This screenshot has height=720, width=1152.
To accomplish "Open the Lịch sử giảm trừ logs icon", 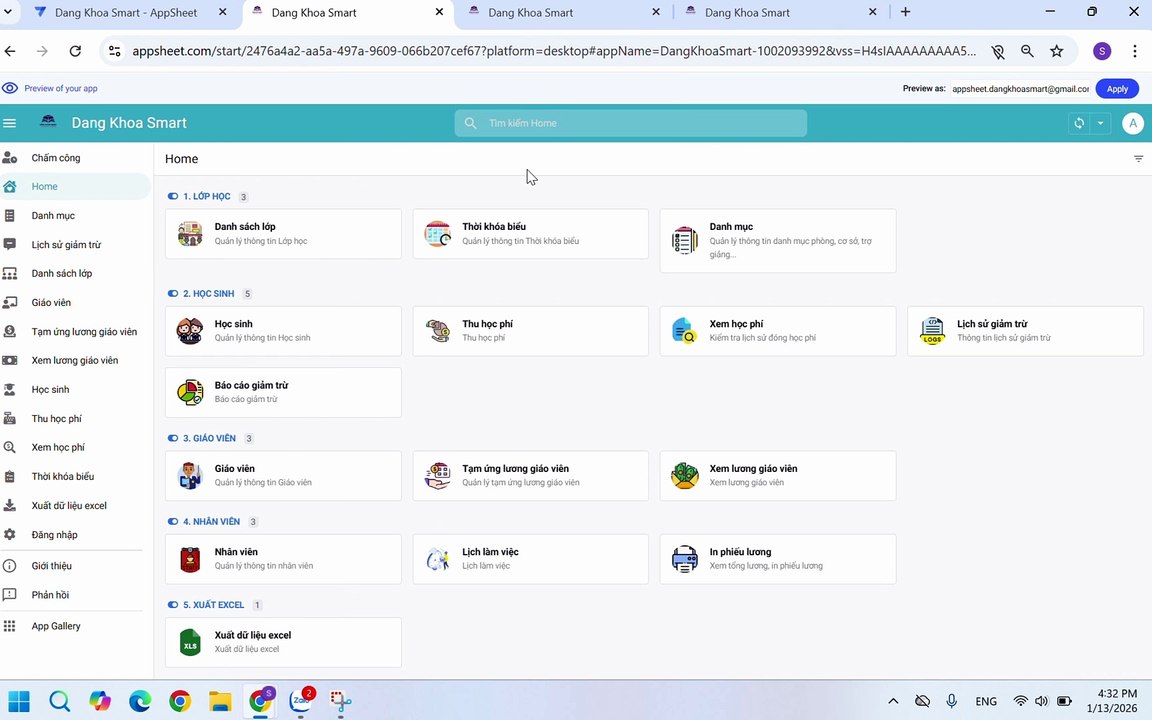I will pos(932,331).
